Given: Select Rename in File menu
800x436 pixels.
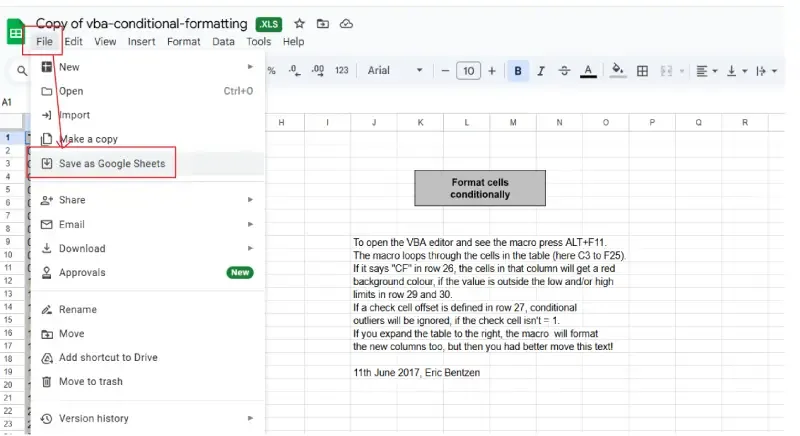Looking at the screenshot, I should [147, 310].
